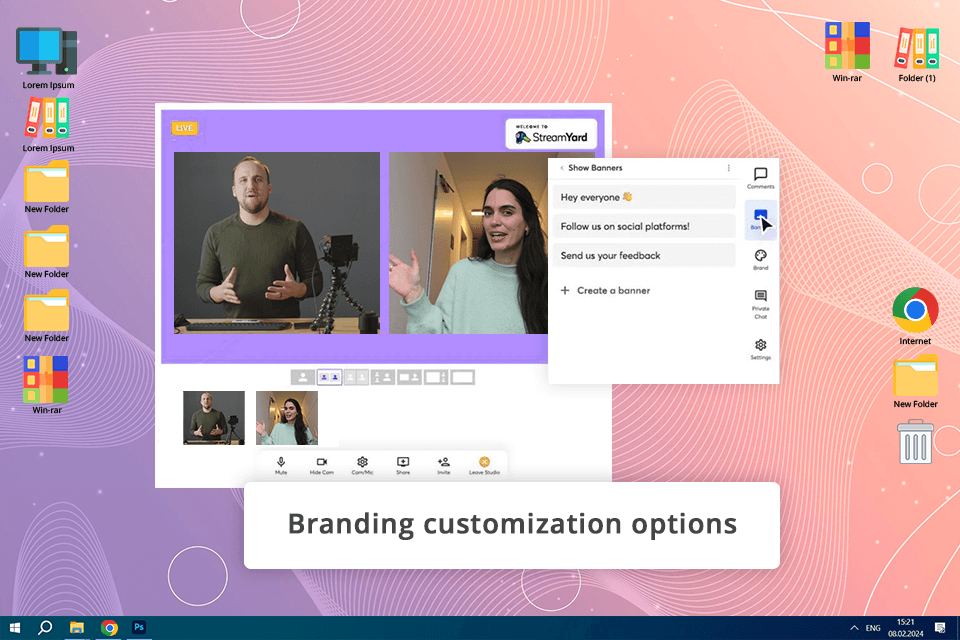
Task: Select the woman's camera thumbnail
Action: point(287,418)
